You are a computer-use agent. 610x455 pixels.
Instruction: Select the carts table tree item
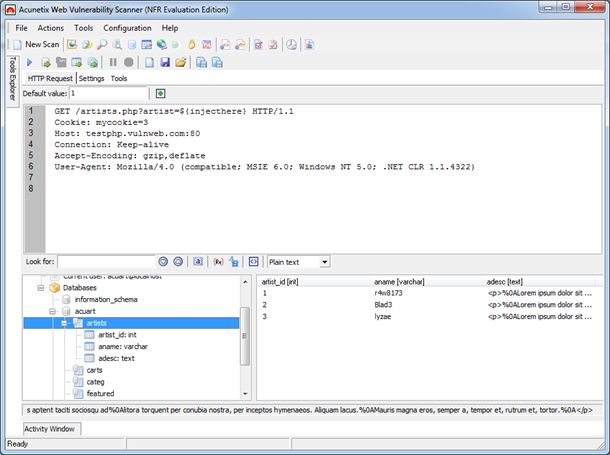click(95, 370)
